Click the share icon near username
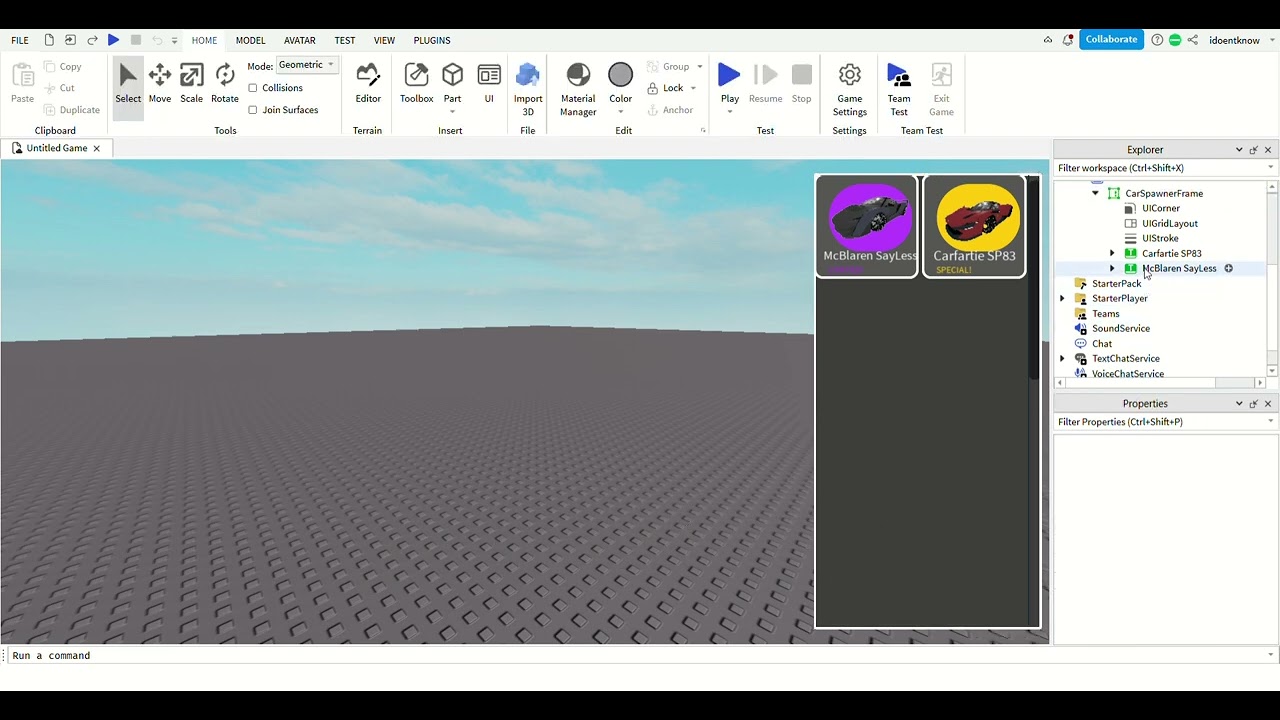The image size is (1280, 720). [1193, 40]
